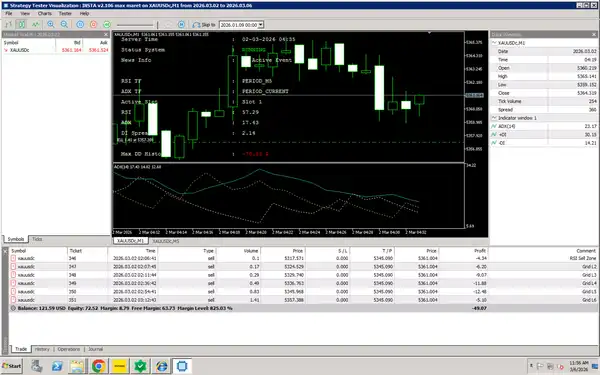Viewport: 600px width, 375px height.
Task: Zoom out of the chart
Action: [x=64, y=24]
